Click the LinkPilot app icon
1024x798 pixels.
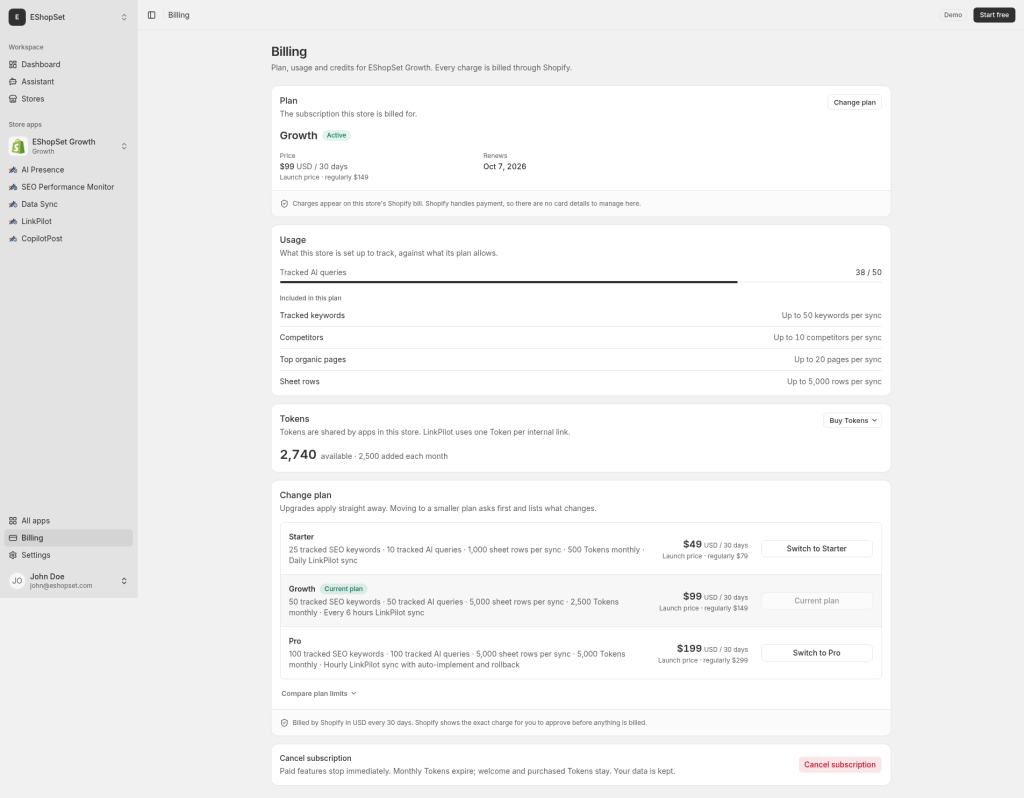13,221
